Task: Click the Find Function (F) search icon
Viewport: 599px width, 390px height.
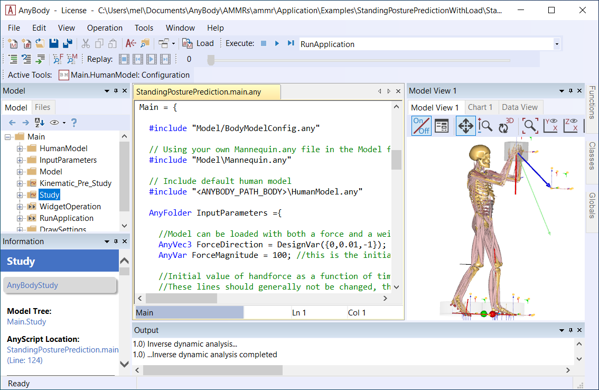Action: pyautogui.click(x=58, y=59)
